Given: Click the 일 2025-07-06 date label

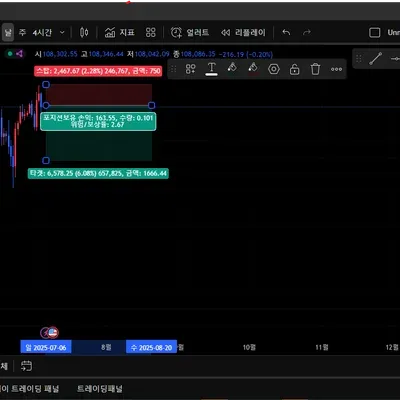Looking at the screenshot, I should click(46, 347).
